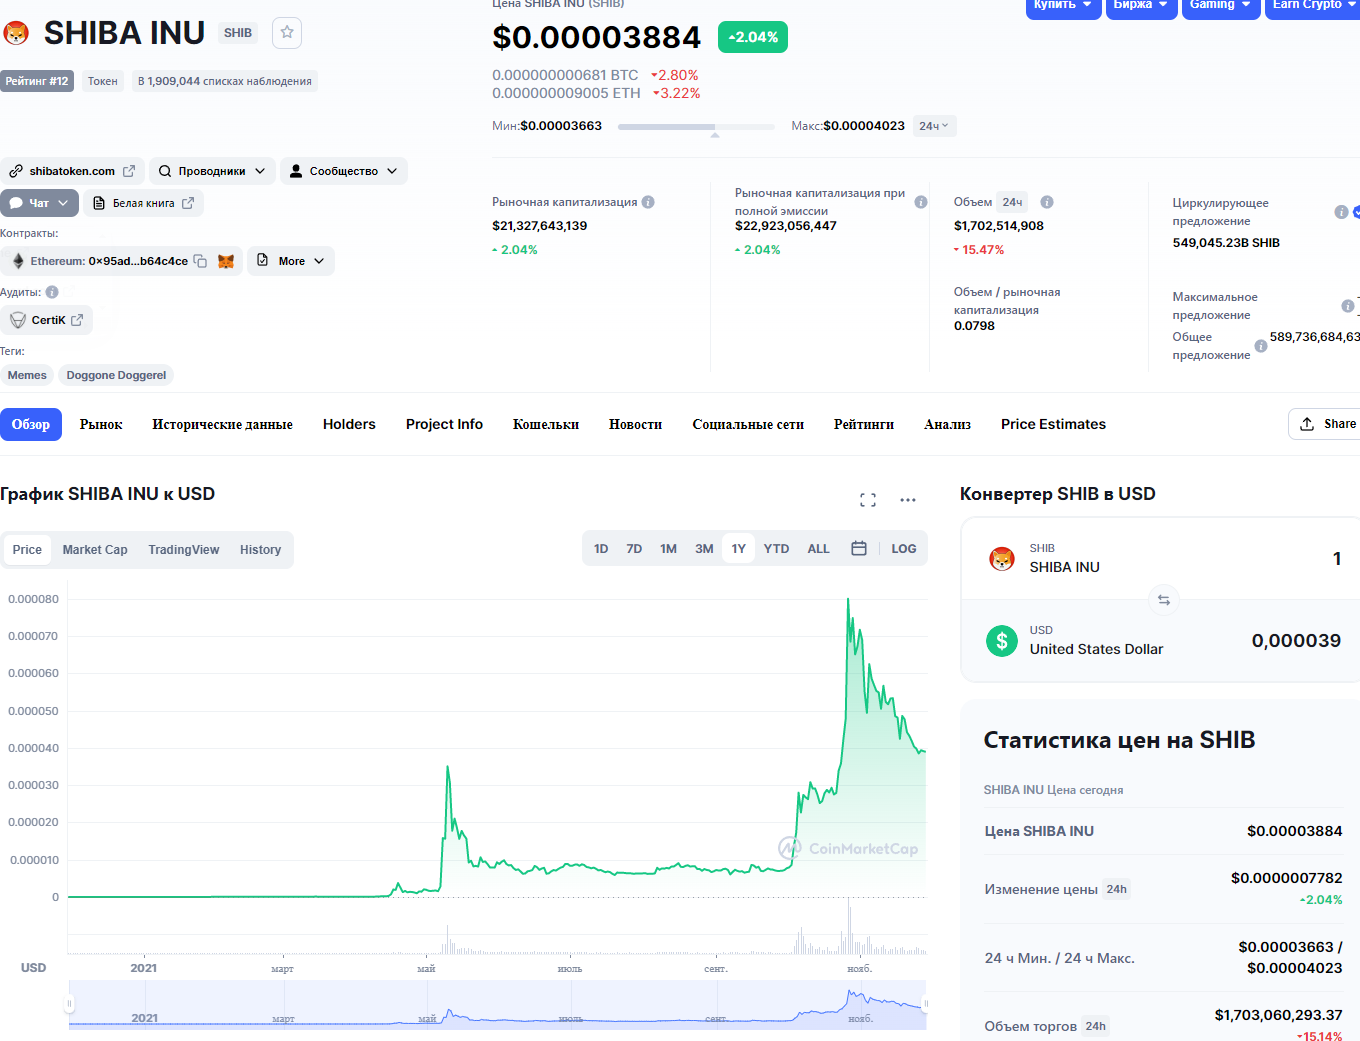This screenshot has width=1360, height=1041.
Task: Click the Memes tag
Action: click(x=27, y=375)
